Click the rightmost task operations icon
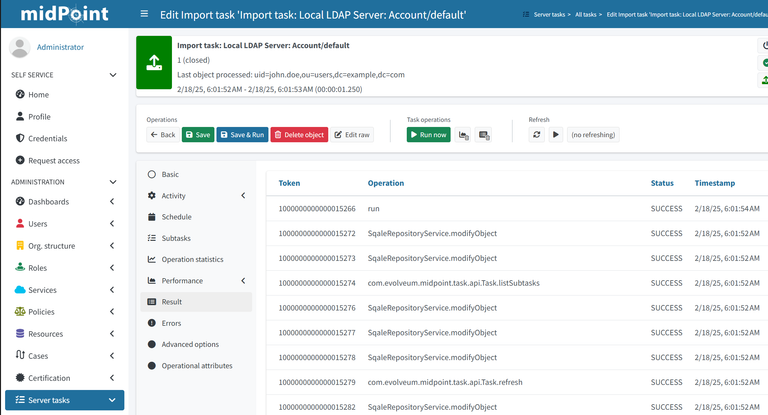 pos(483,135)
